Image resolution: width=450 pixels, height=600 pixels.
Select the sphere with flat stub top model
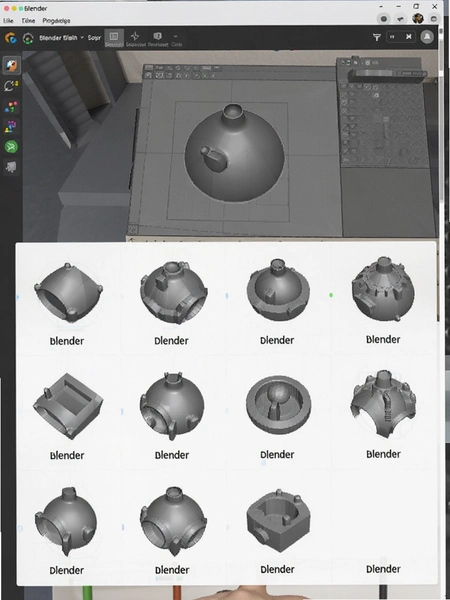(x=66, y=522)
